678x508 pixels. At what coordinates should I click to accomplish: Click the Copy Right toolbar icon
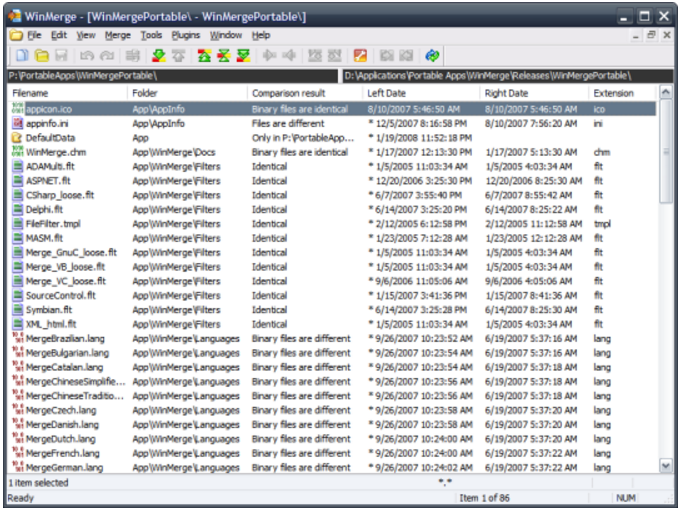[269, 55]
